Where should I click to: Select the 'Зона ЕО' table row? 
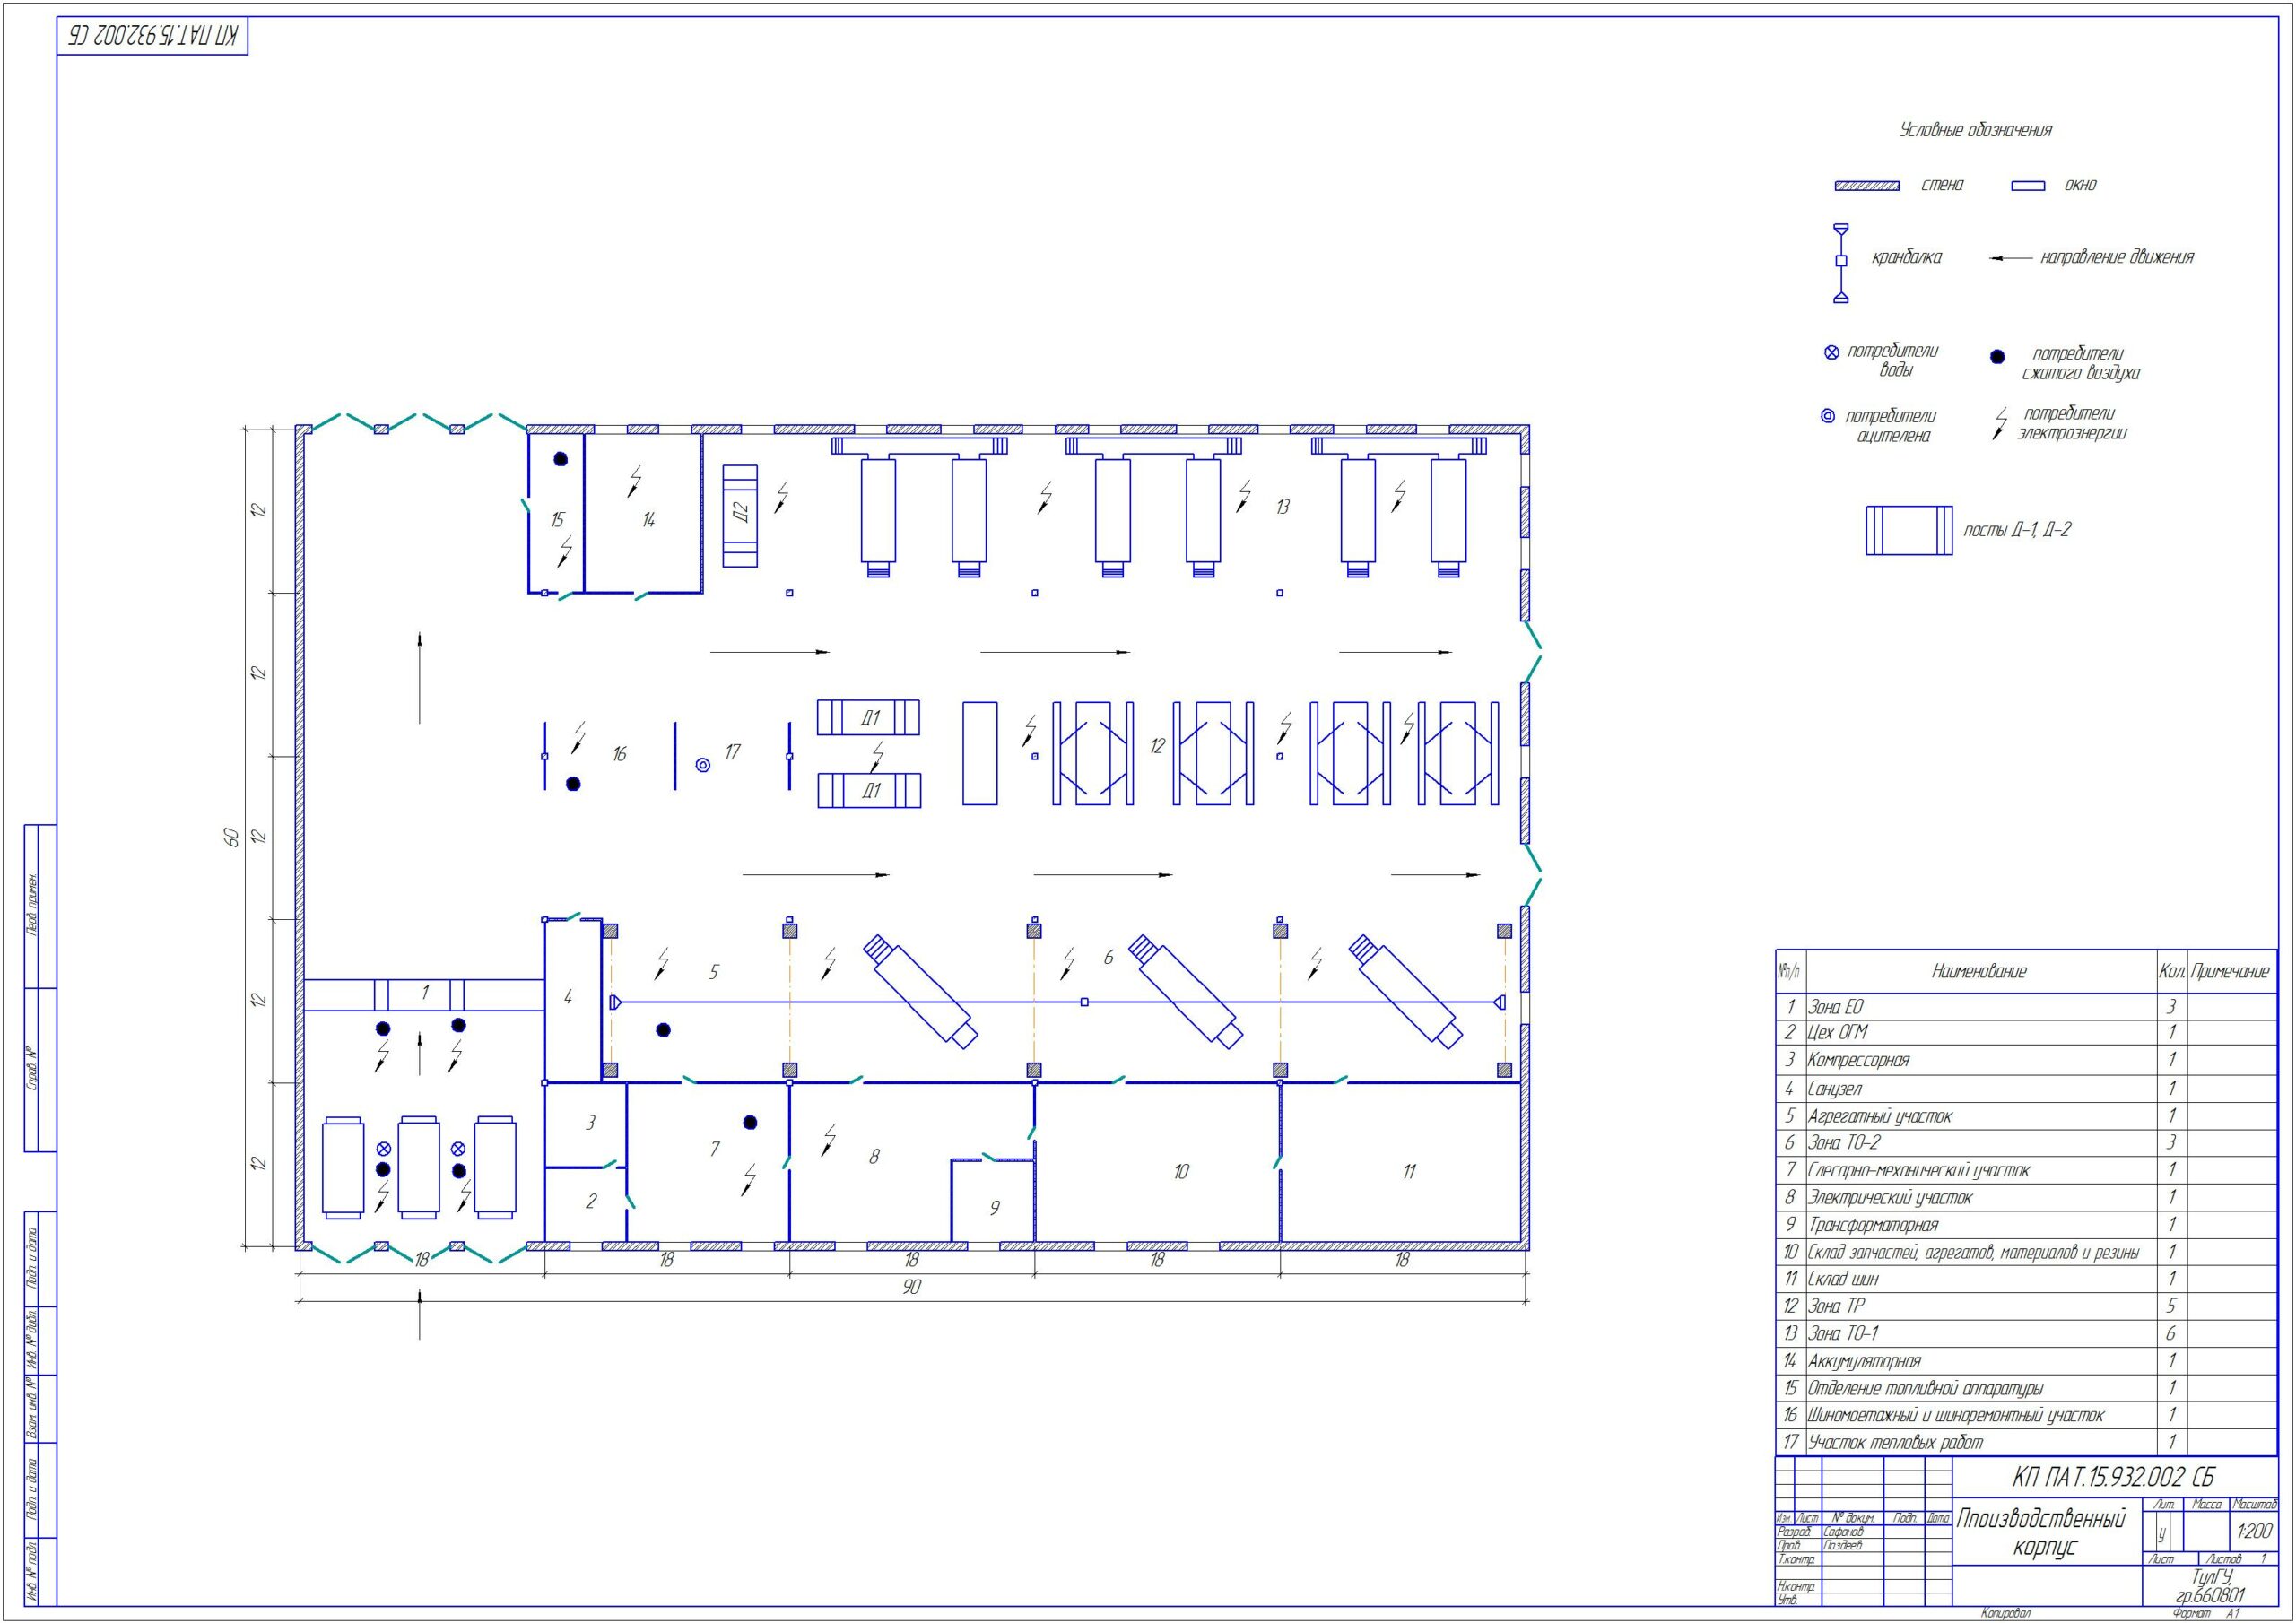point(2026,1007)
